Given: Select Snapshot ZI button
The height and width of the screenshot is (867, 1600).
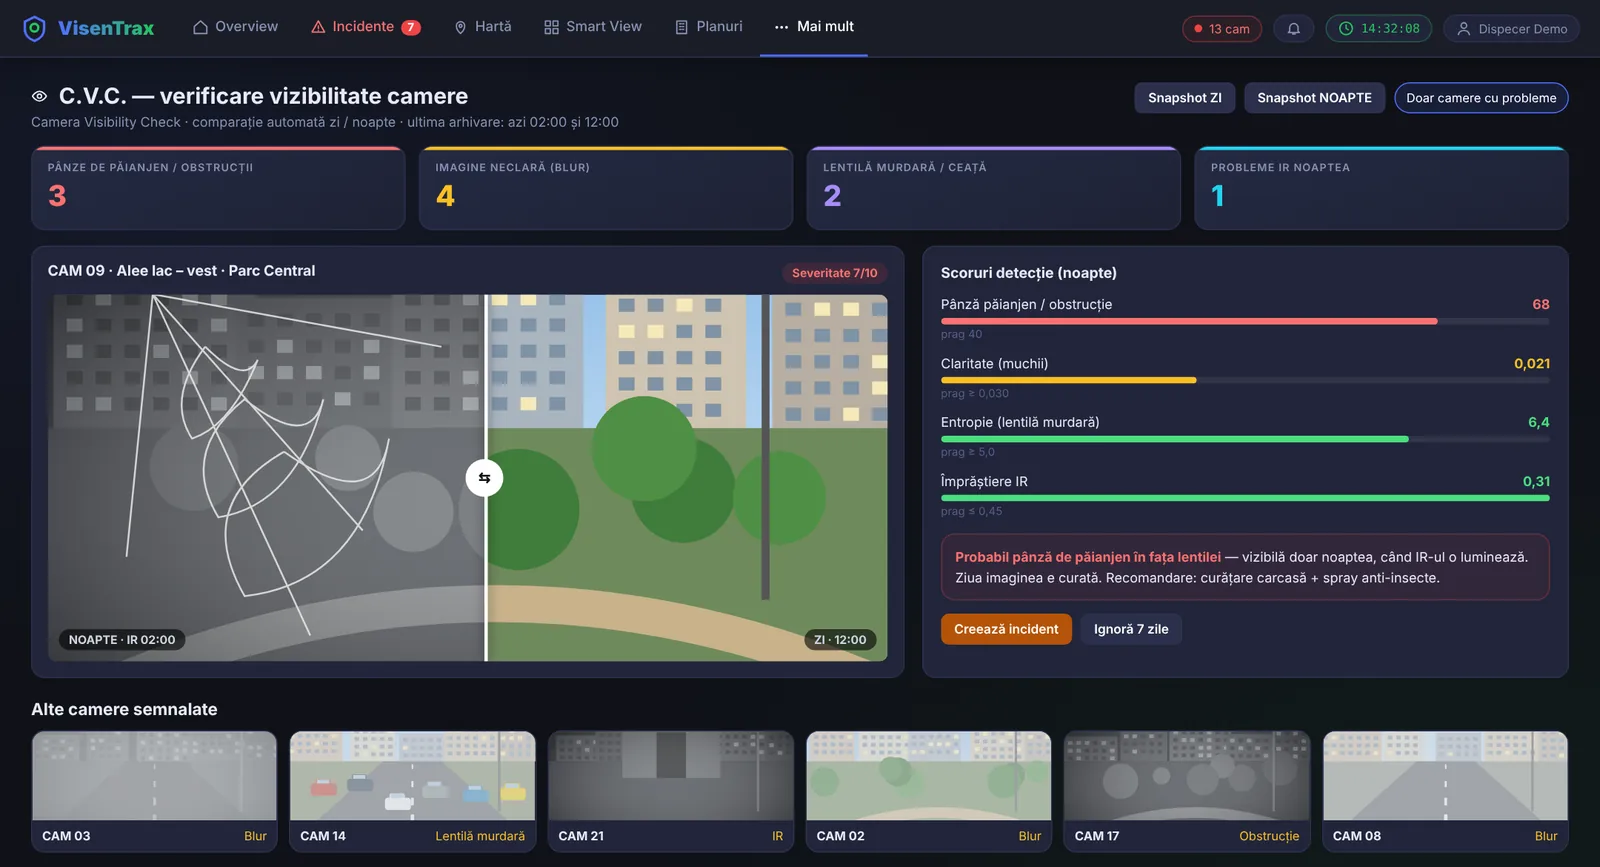Looking at the screenshot, I should (x=1185, y=98).
